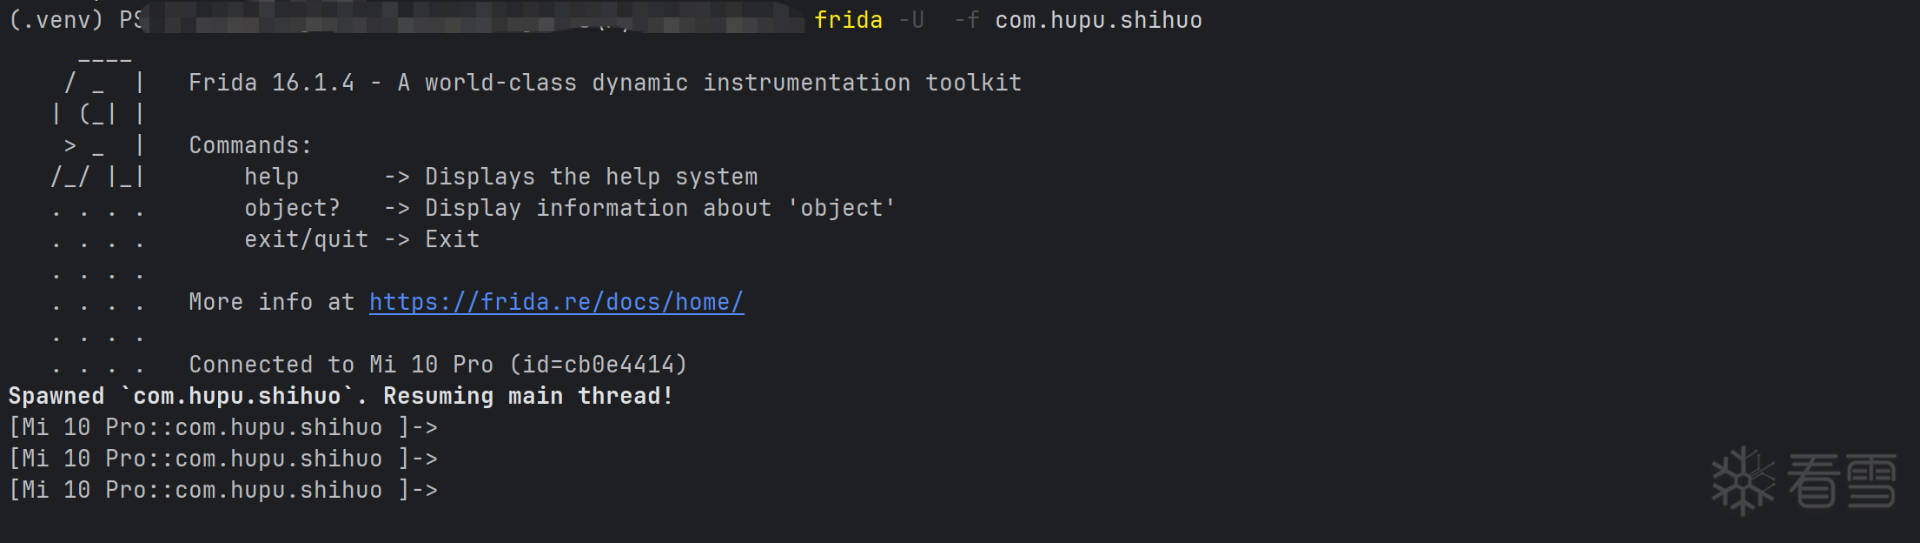
Task: Click the exit/quit command entry
Action: tap(306, 240)
